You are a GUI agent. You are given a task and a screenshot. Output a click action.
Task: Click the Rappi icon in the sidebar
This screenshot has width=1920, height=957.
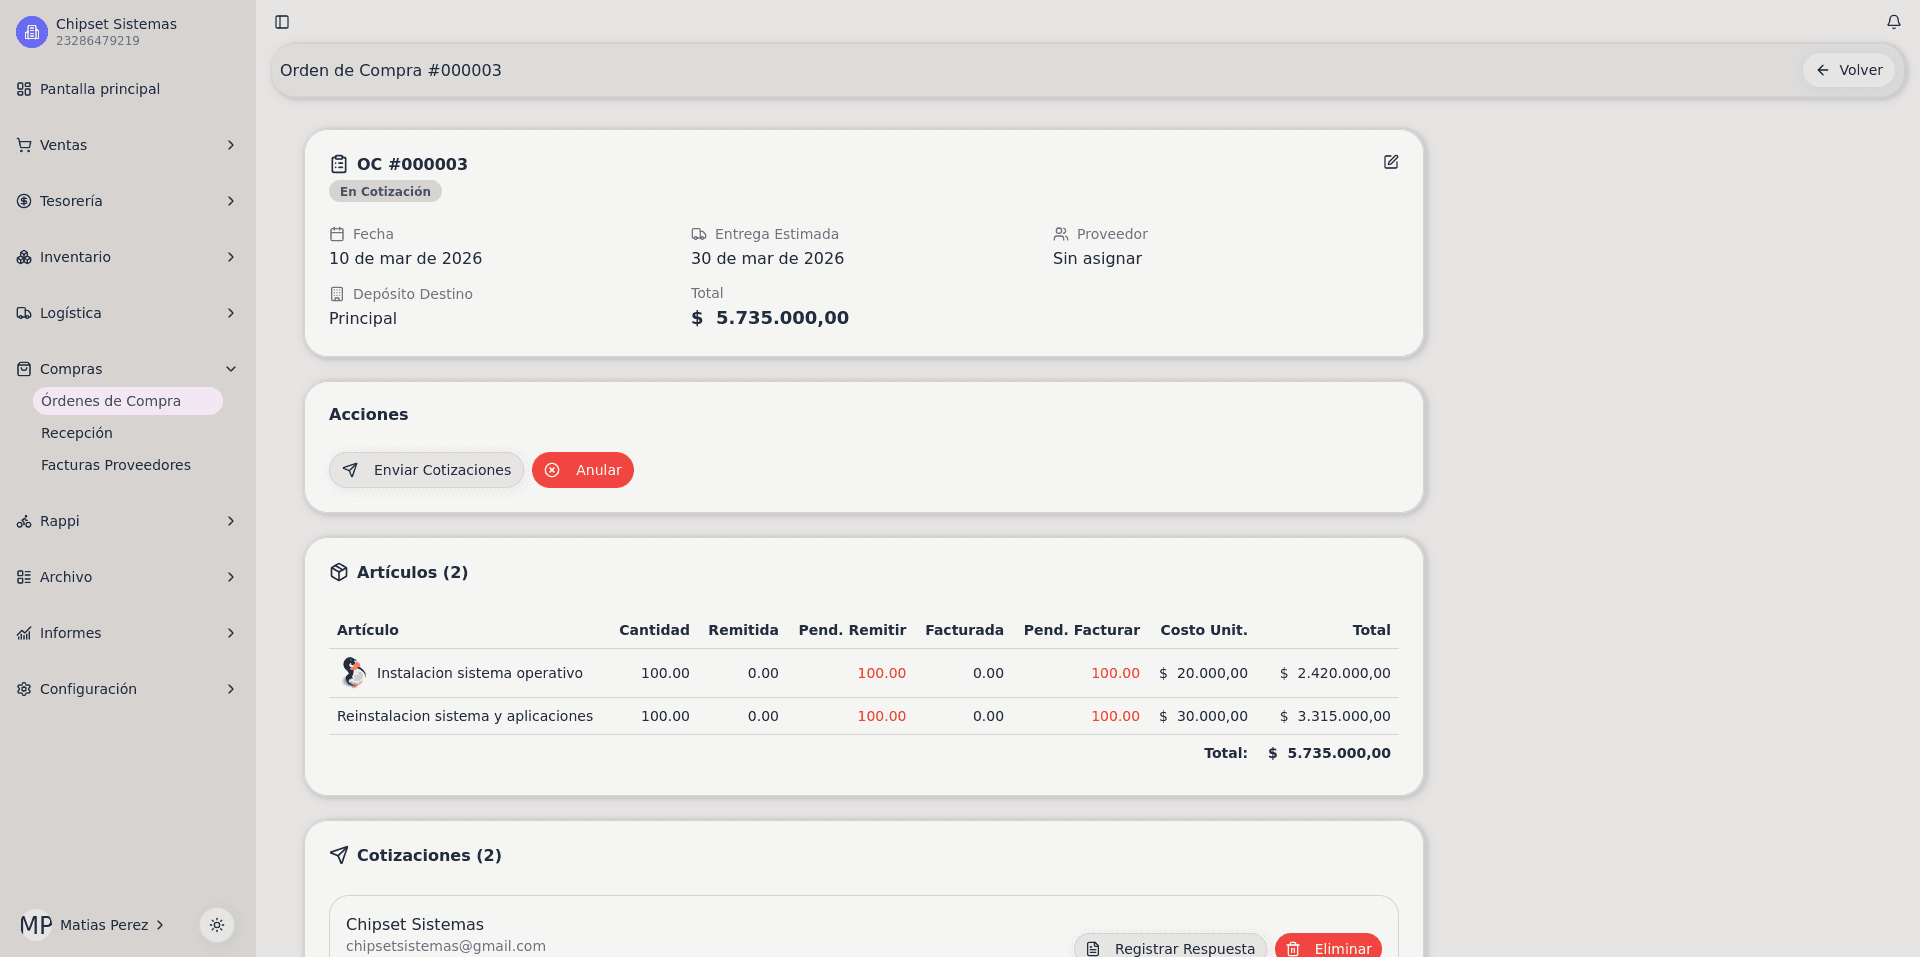24,521
